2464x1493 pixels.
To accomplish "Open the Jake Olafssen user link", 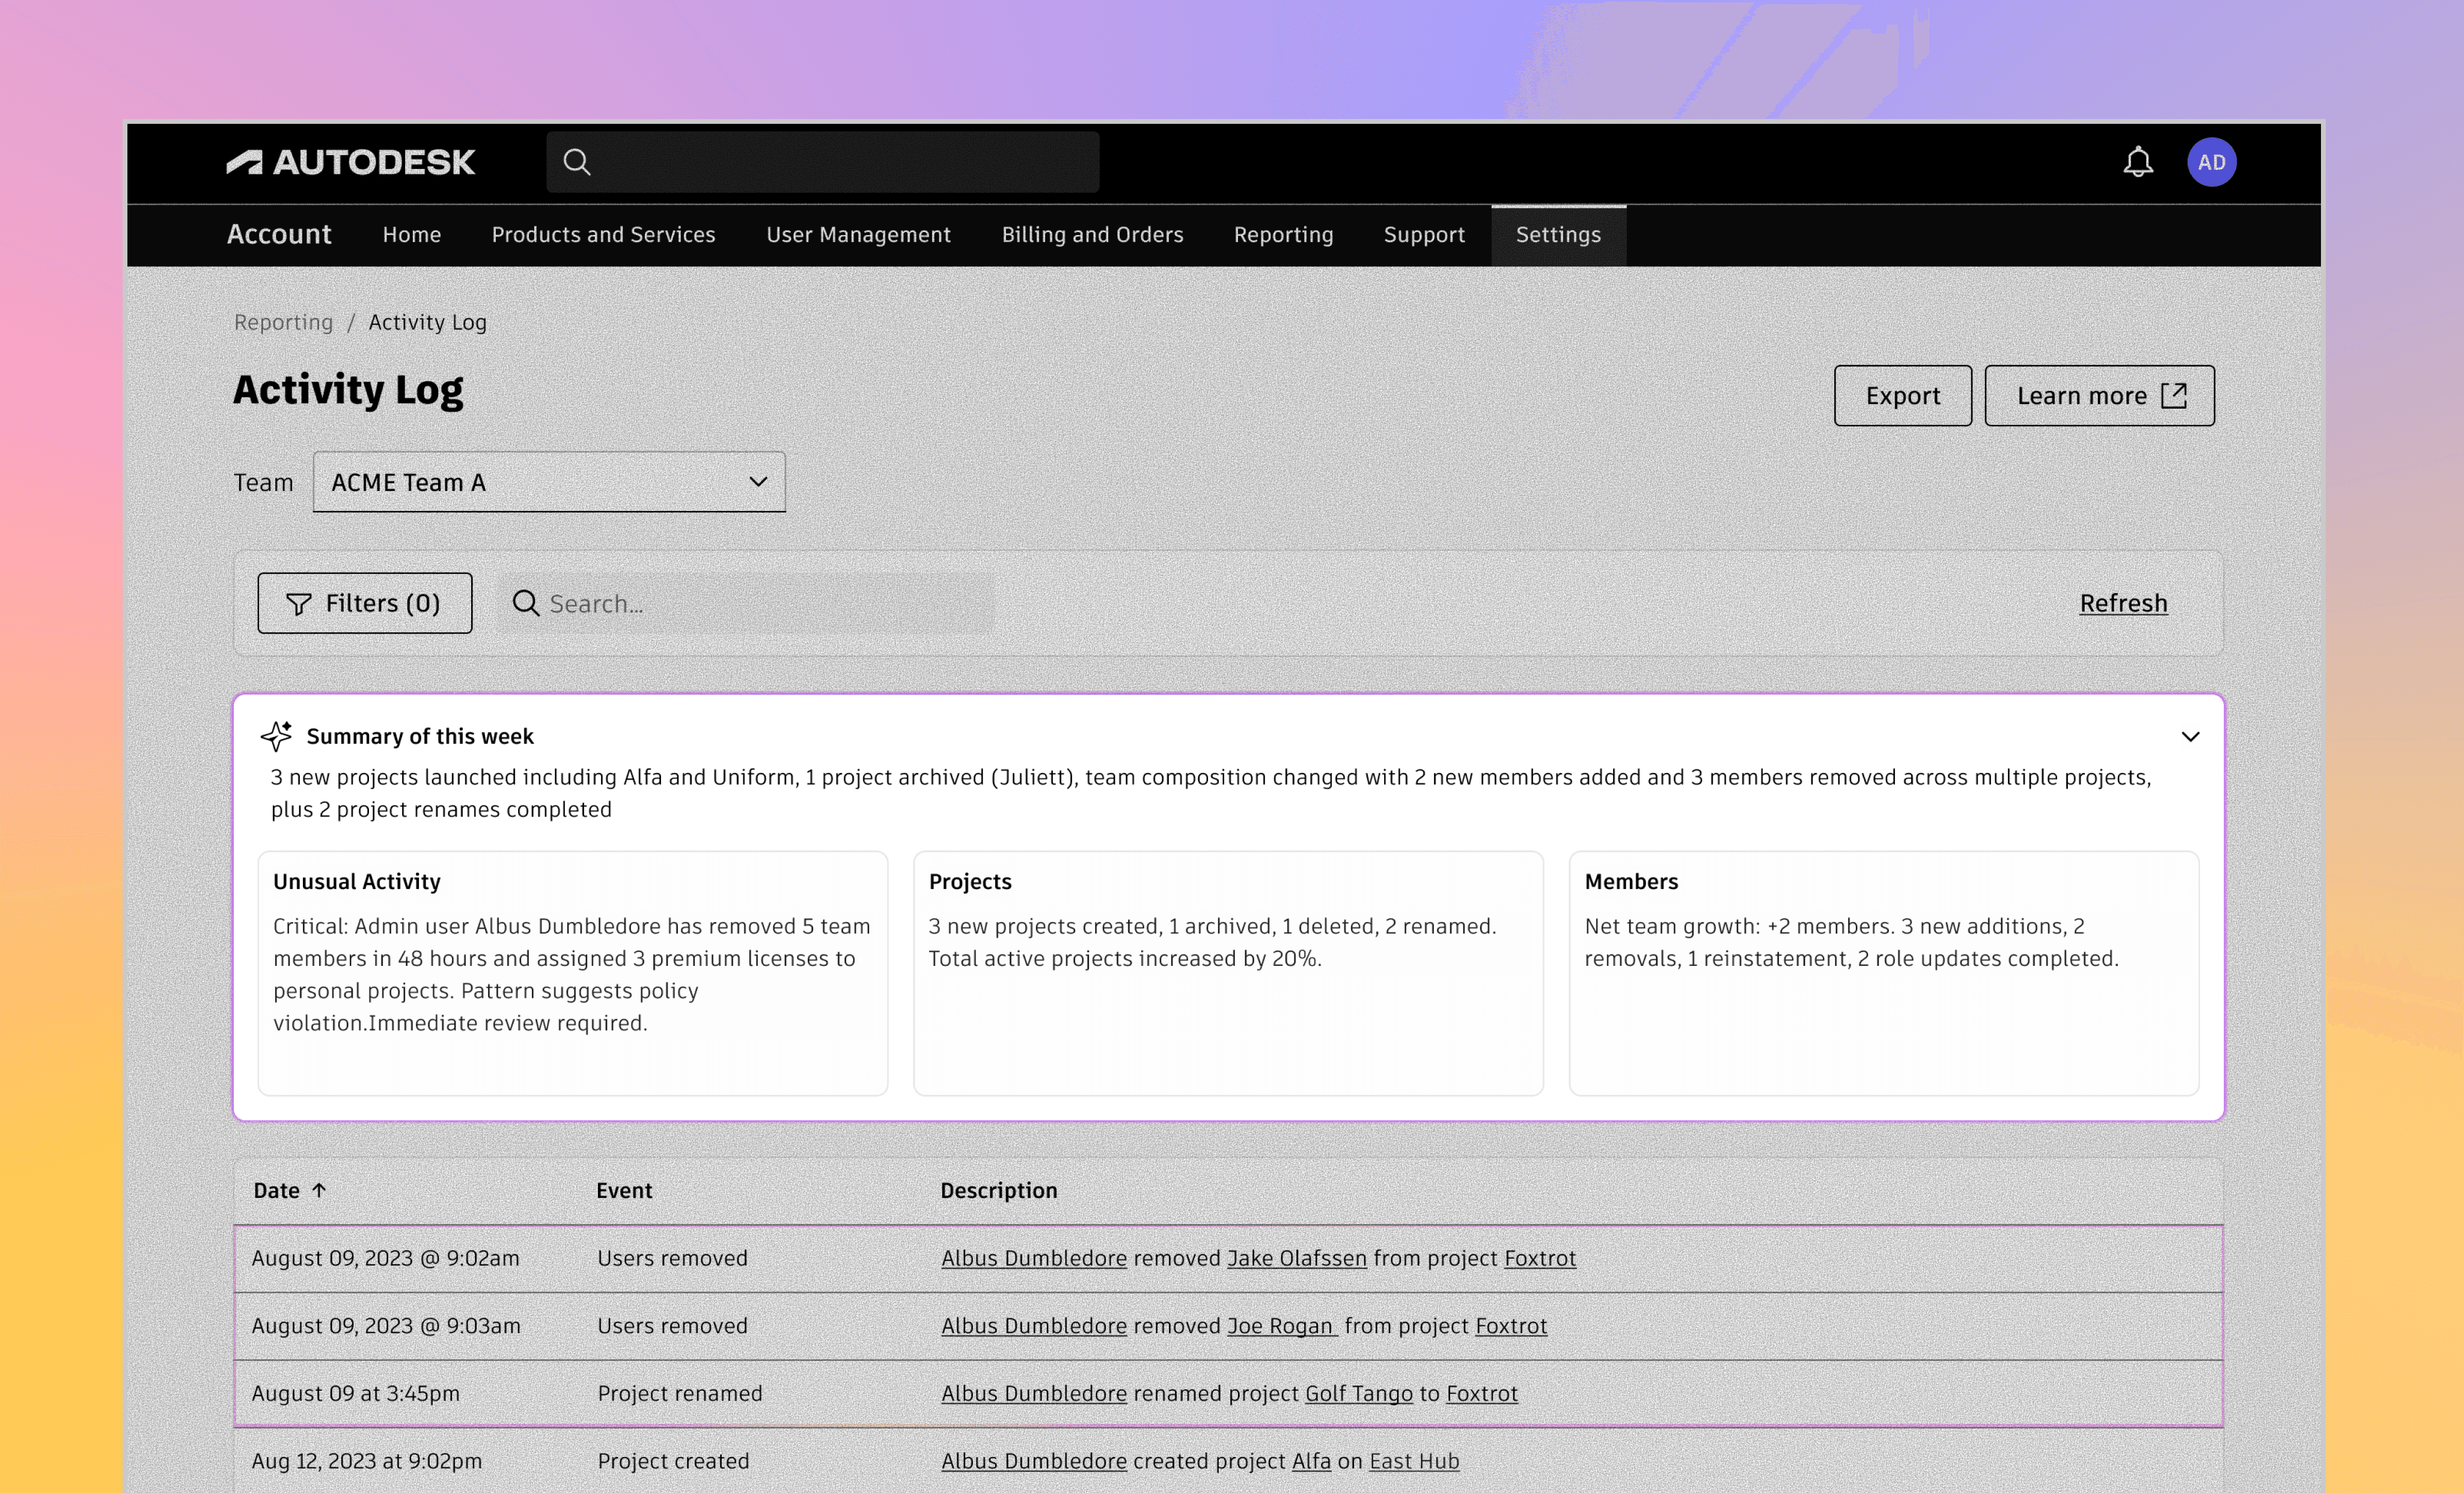I will click(1296, 1258).
